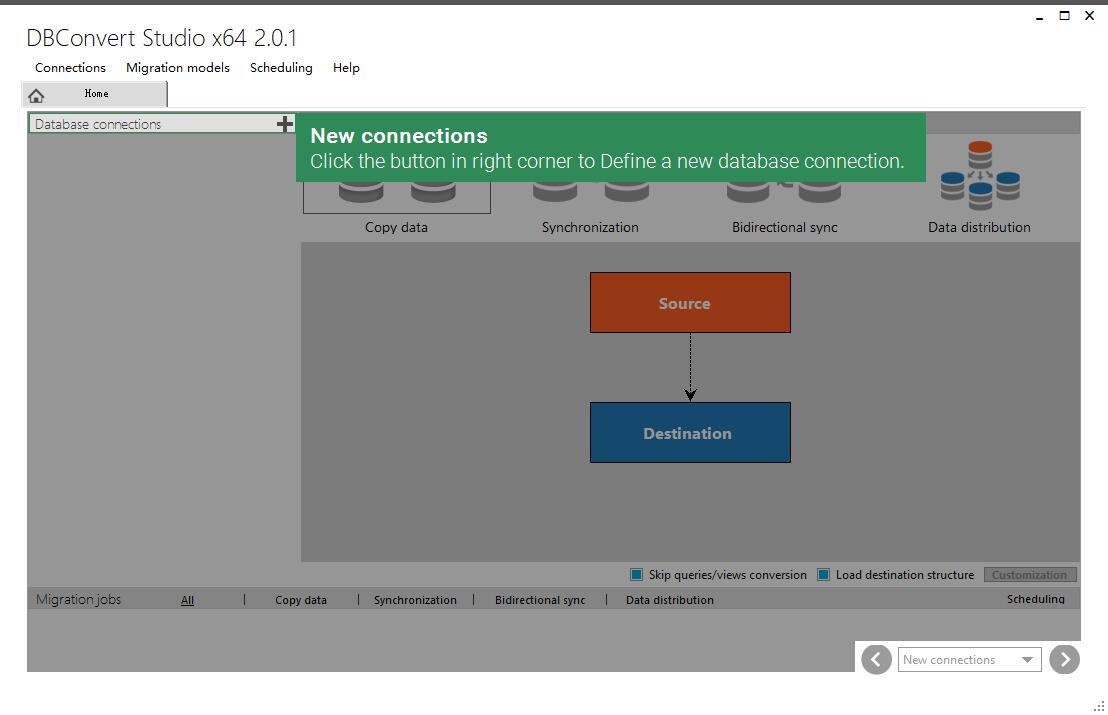Toggle the Scheduling option in Migration jobs bar

[x=1035, y=599]
